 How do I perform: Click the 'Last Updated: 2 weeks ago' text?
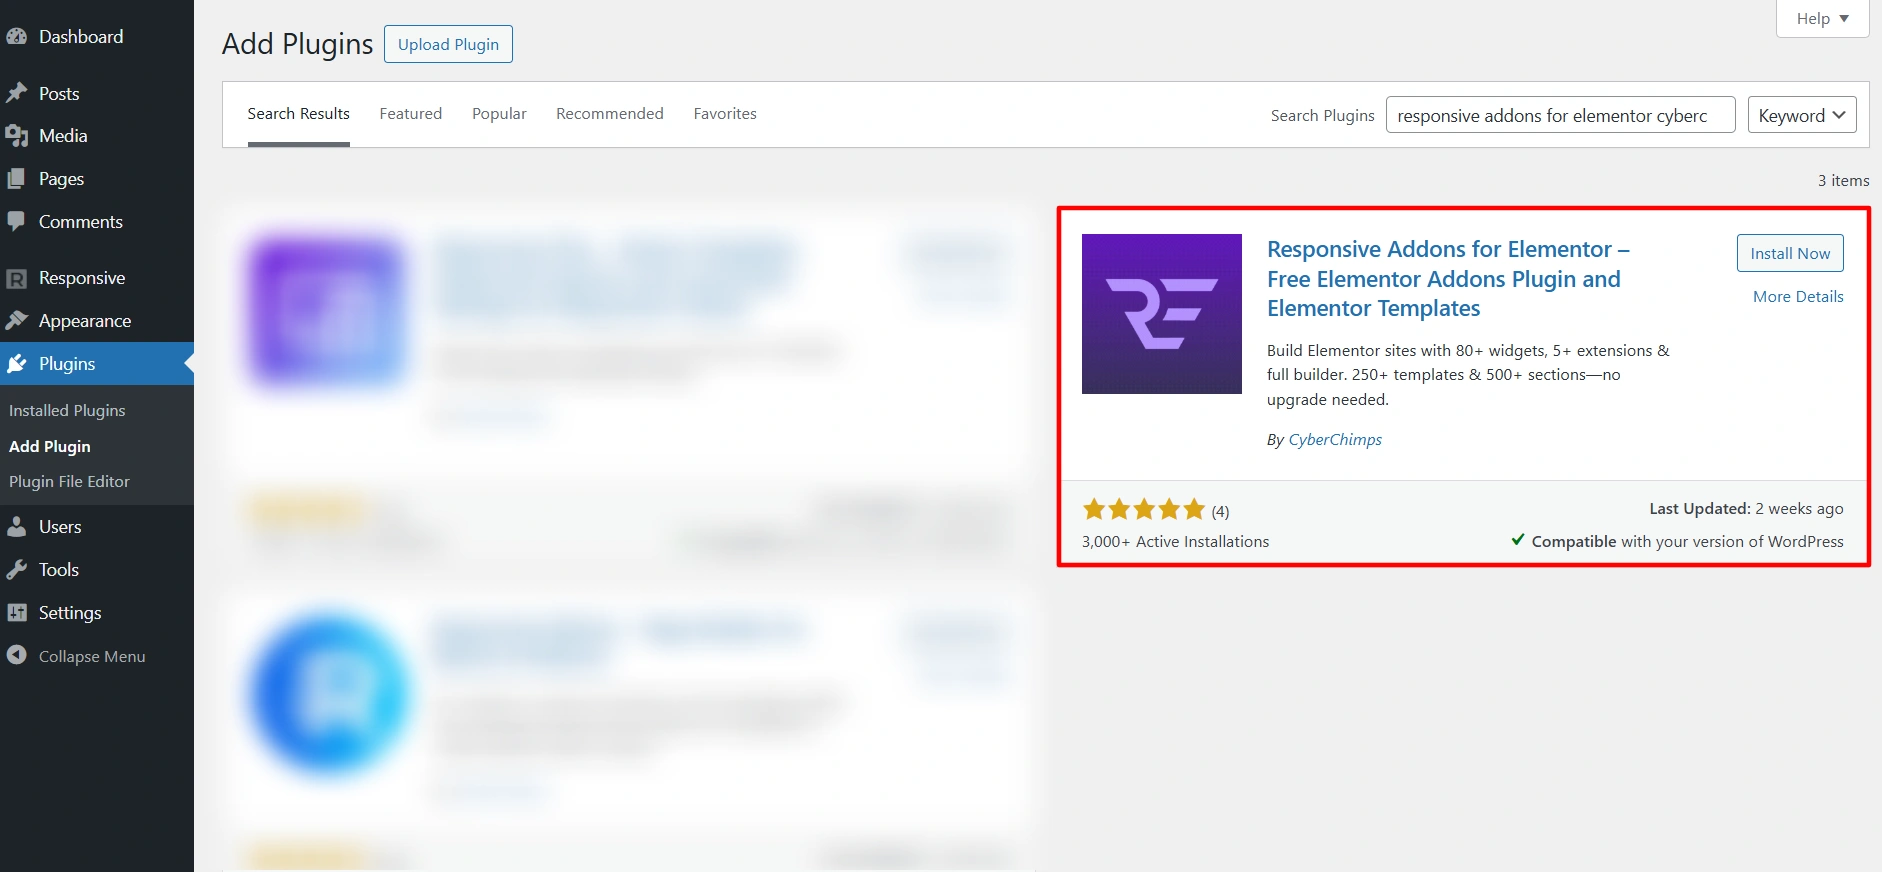click(1746, 509)
